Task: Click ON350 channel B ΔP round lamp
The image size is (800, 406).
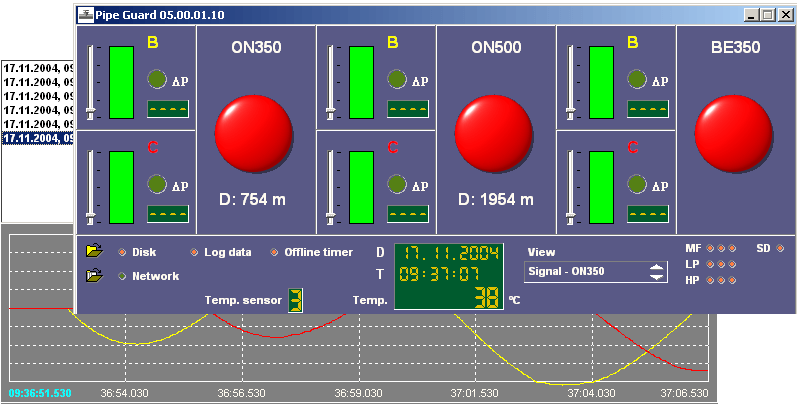Action: 157,79
